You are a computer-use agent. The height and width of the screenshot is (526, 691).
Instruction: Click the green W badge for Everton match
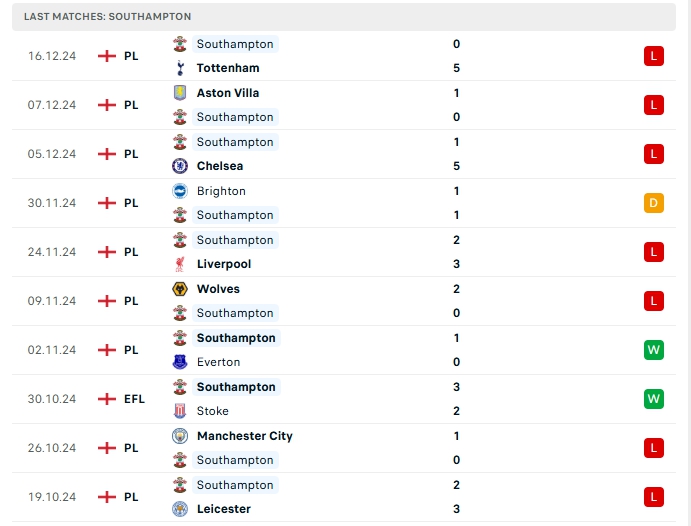(654, 350)
